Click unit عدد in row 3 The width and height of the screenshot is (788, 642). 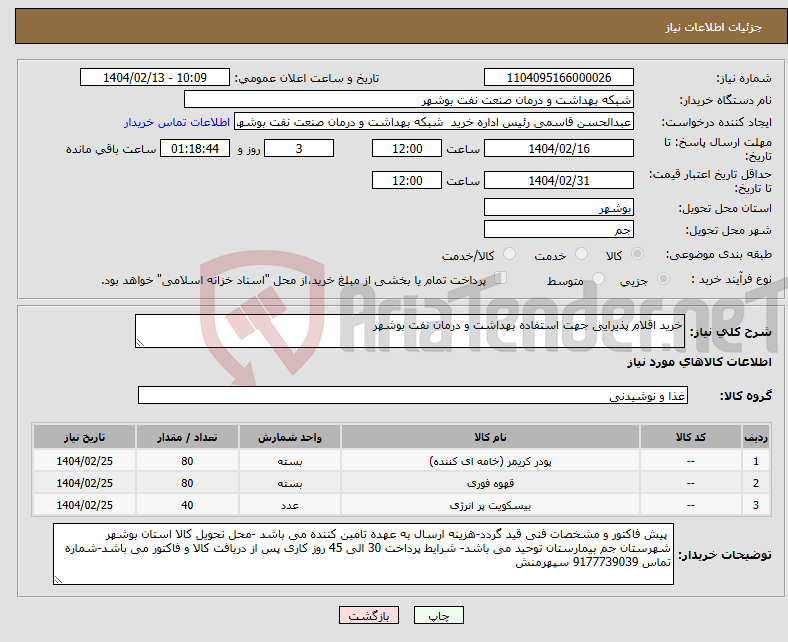290,505
